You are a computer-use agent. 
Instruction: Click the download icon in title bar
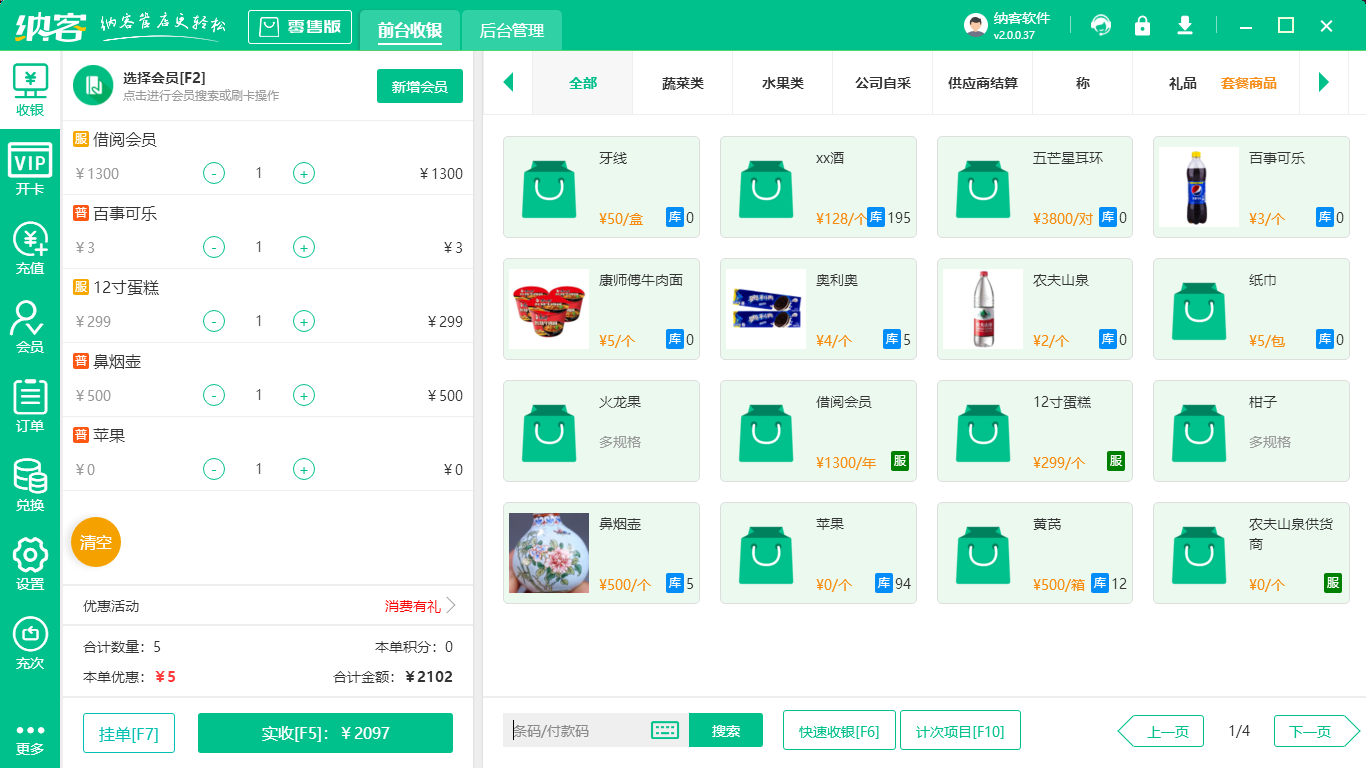tap(1185, 26)
